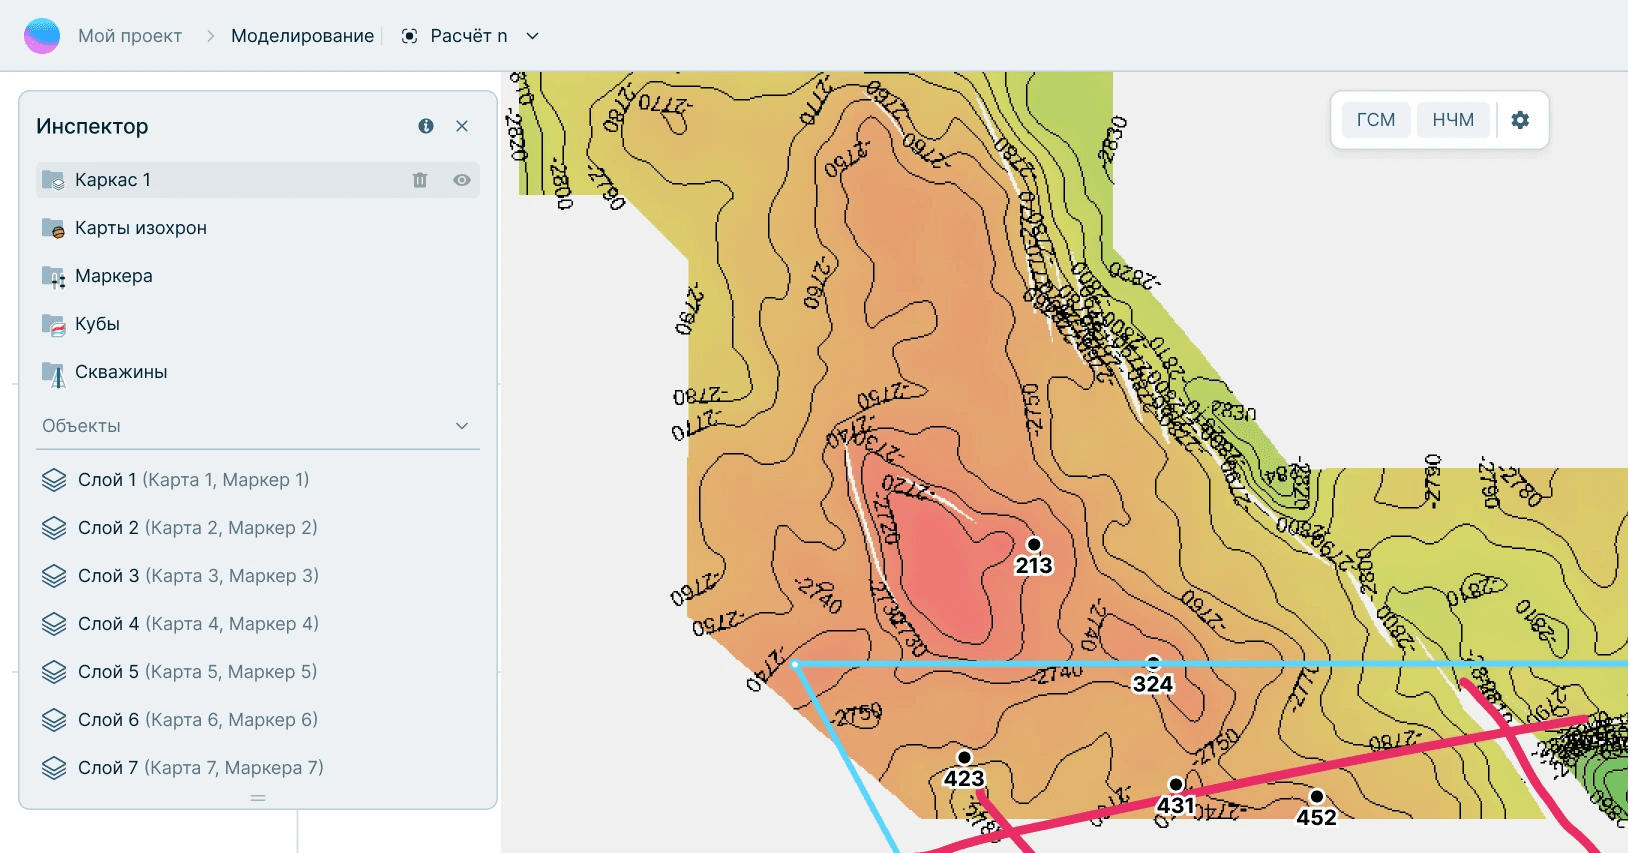Click the Слой 7 layers icon
The height and width of the screenshot is (853, 1628).
pyautogui.click(x=54, y=768)
